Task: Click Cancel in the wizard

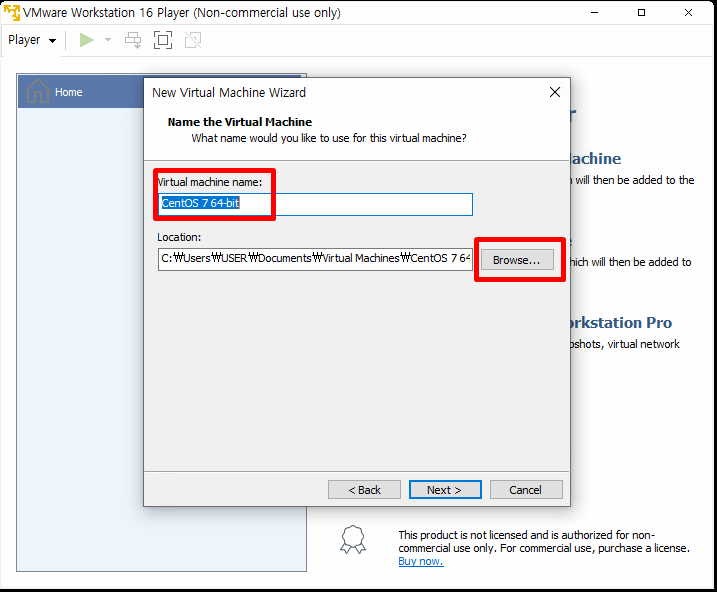Action: 526,490
